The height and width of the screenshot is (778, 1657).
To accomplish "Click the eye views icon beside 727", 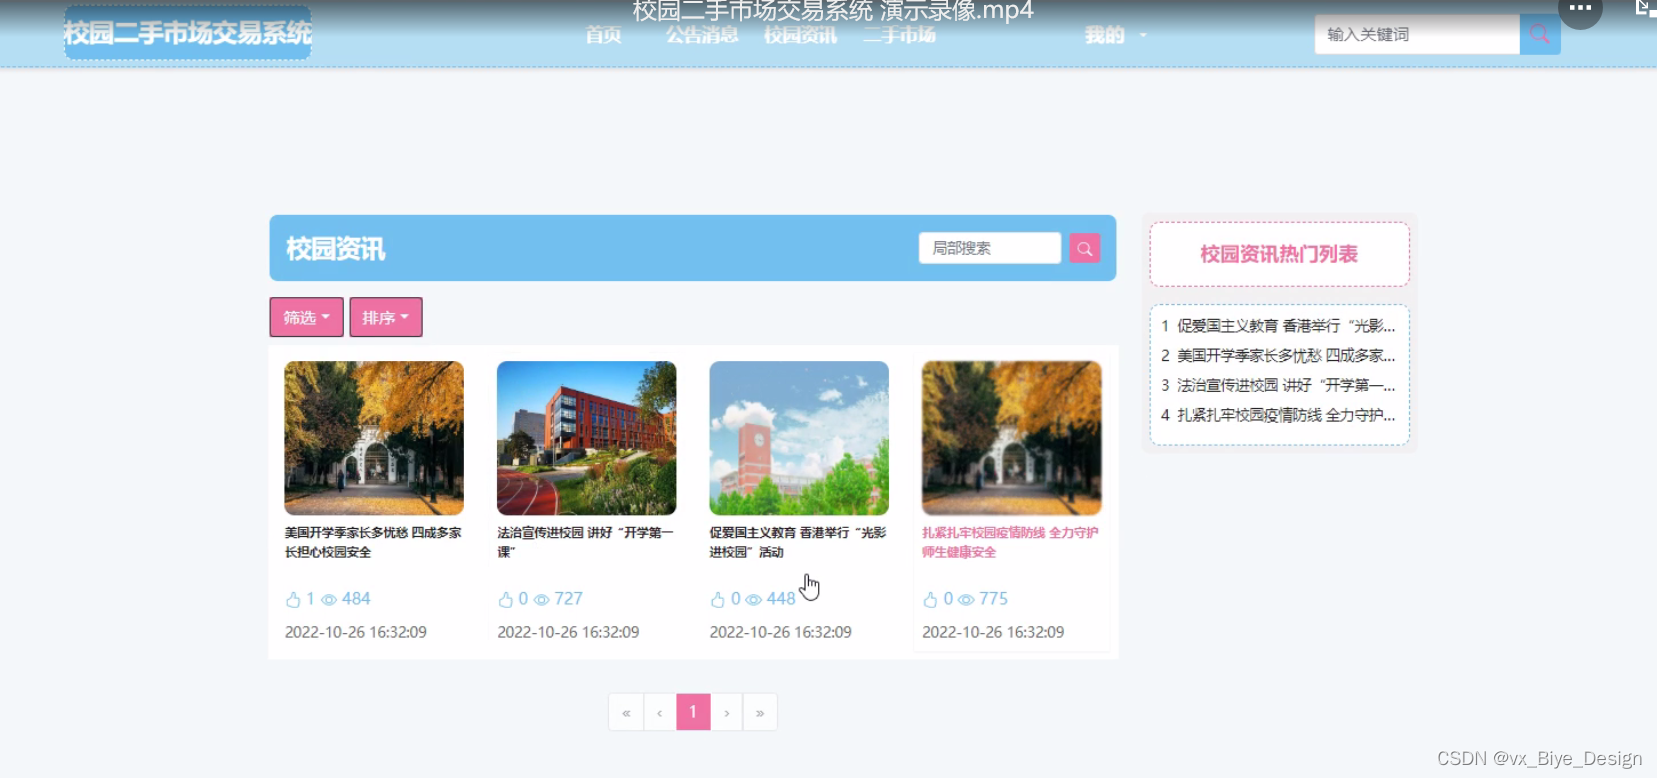I will coord(541,600).
